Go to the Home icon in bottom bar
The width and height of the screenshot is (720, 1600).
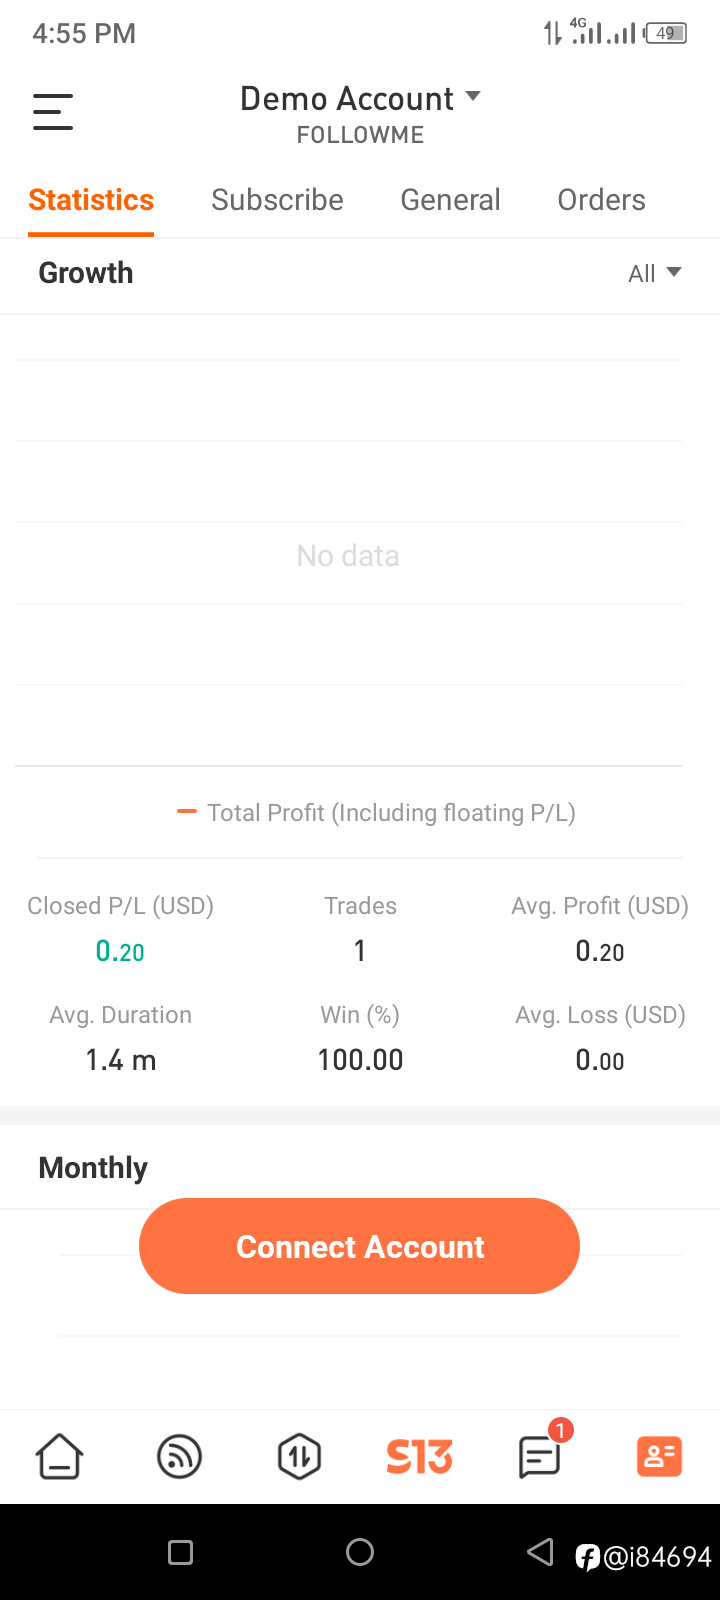tap(60, 1456)
